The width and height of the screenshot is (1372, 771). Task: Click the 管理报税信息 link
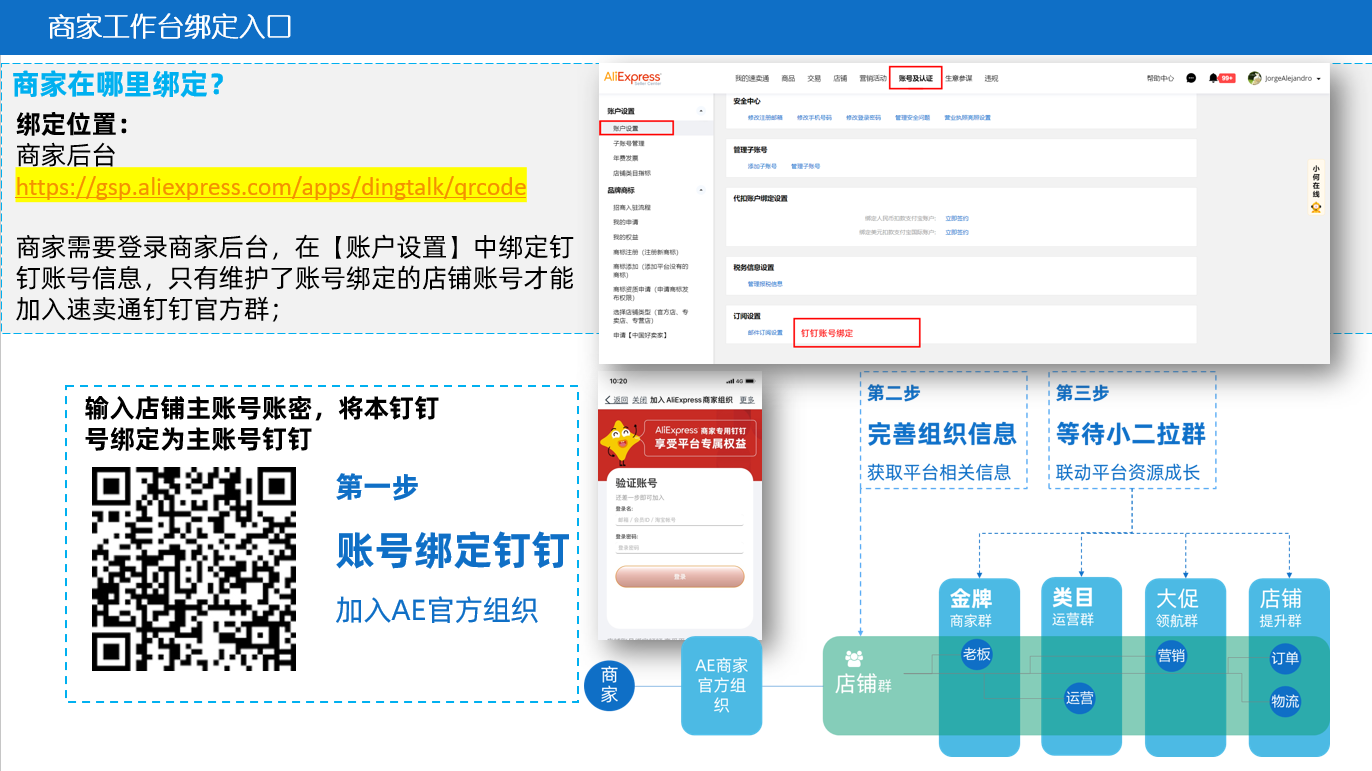(765, 284)
